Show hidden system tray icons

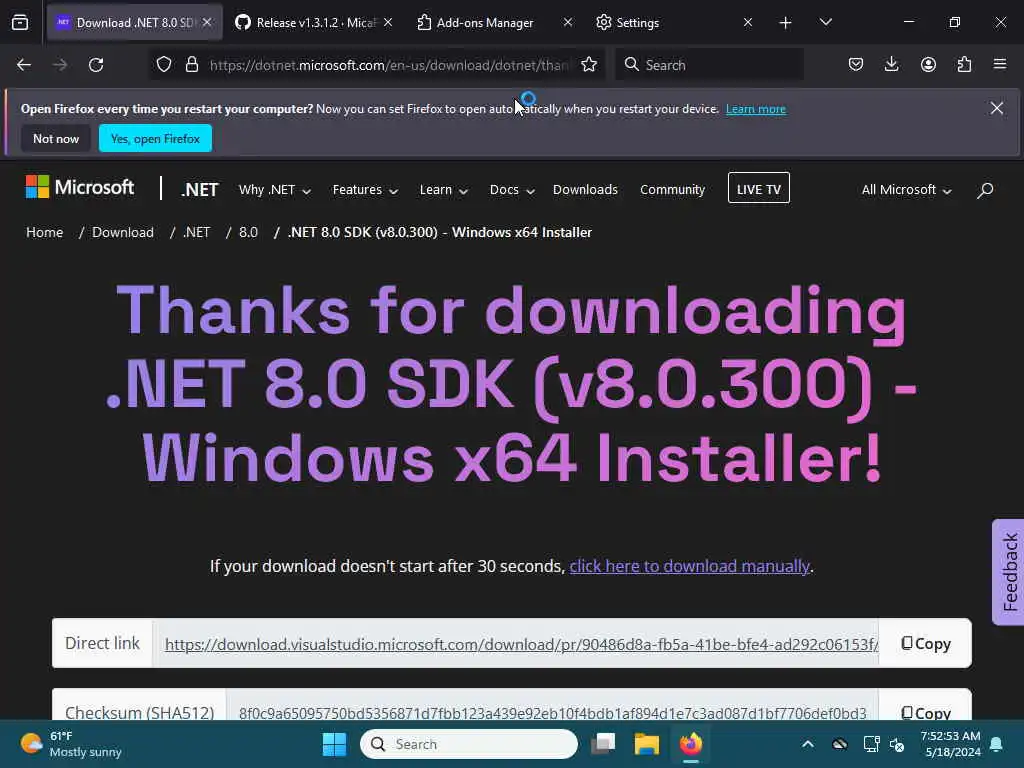(808, 744)
